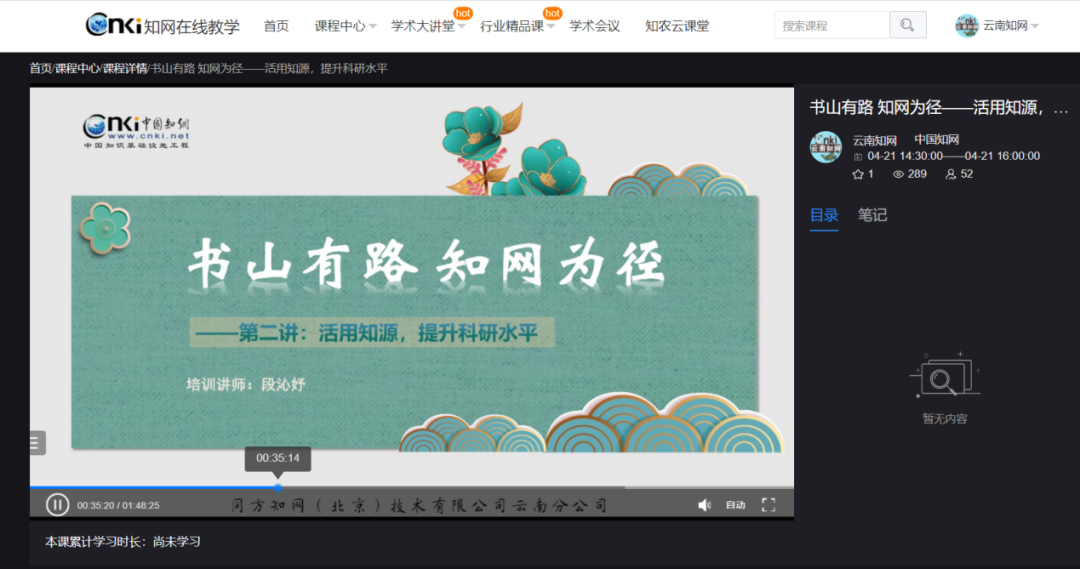1080x569 pixels.
Task: Expand the 学术大讲堂 dropdown menu
Action: (428, 26)
